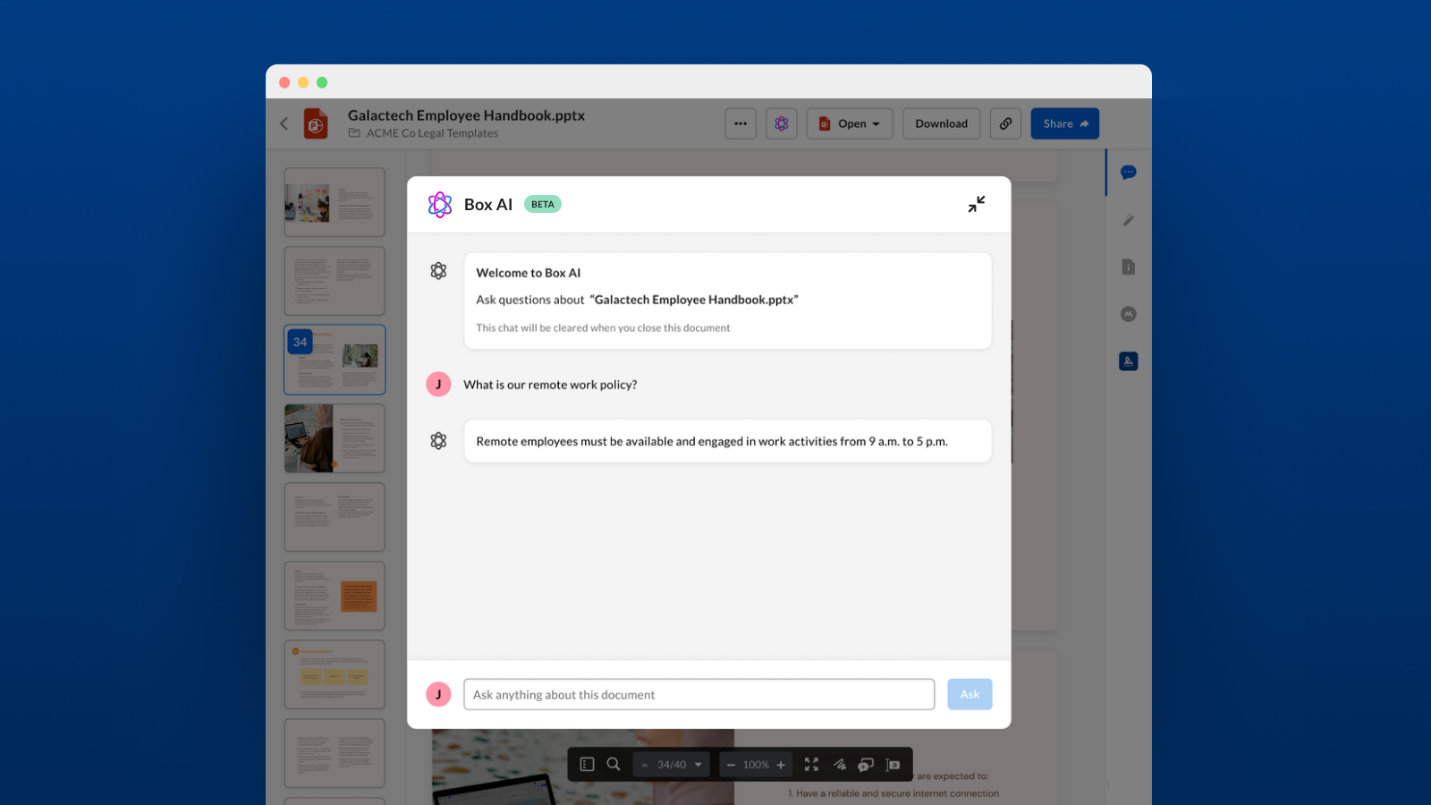Expand the Open dropdown button
The height and width of the screenshot is (805, 1431).
click(x=850, y=124)
